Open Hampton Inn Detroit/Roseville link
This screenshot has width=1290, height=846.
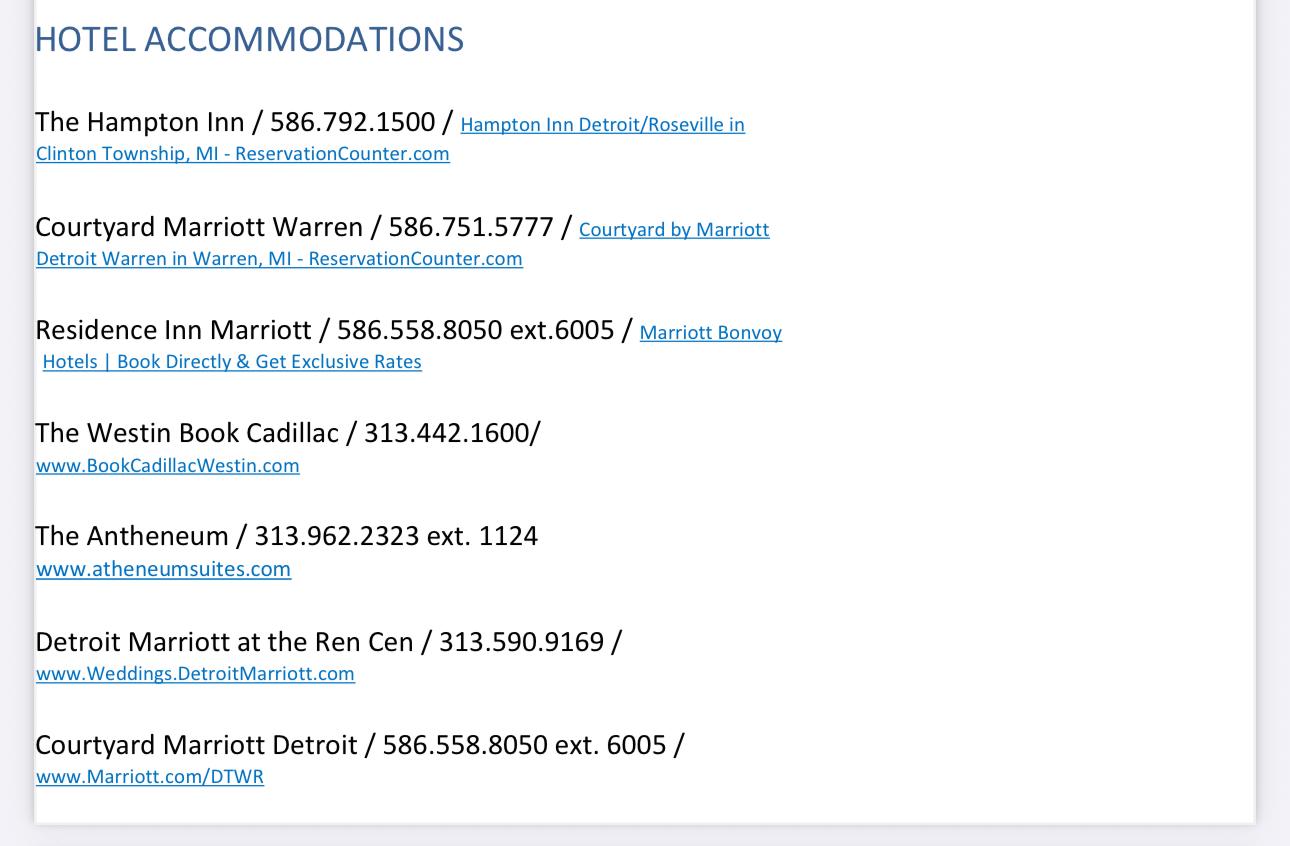click(602, 125)
